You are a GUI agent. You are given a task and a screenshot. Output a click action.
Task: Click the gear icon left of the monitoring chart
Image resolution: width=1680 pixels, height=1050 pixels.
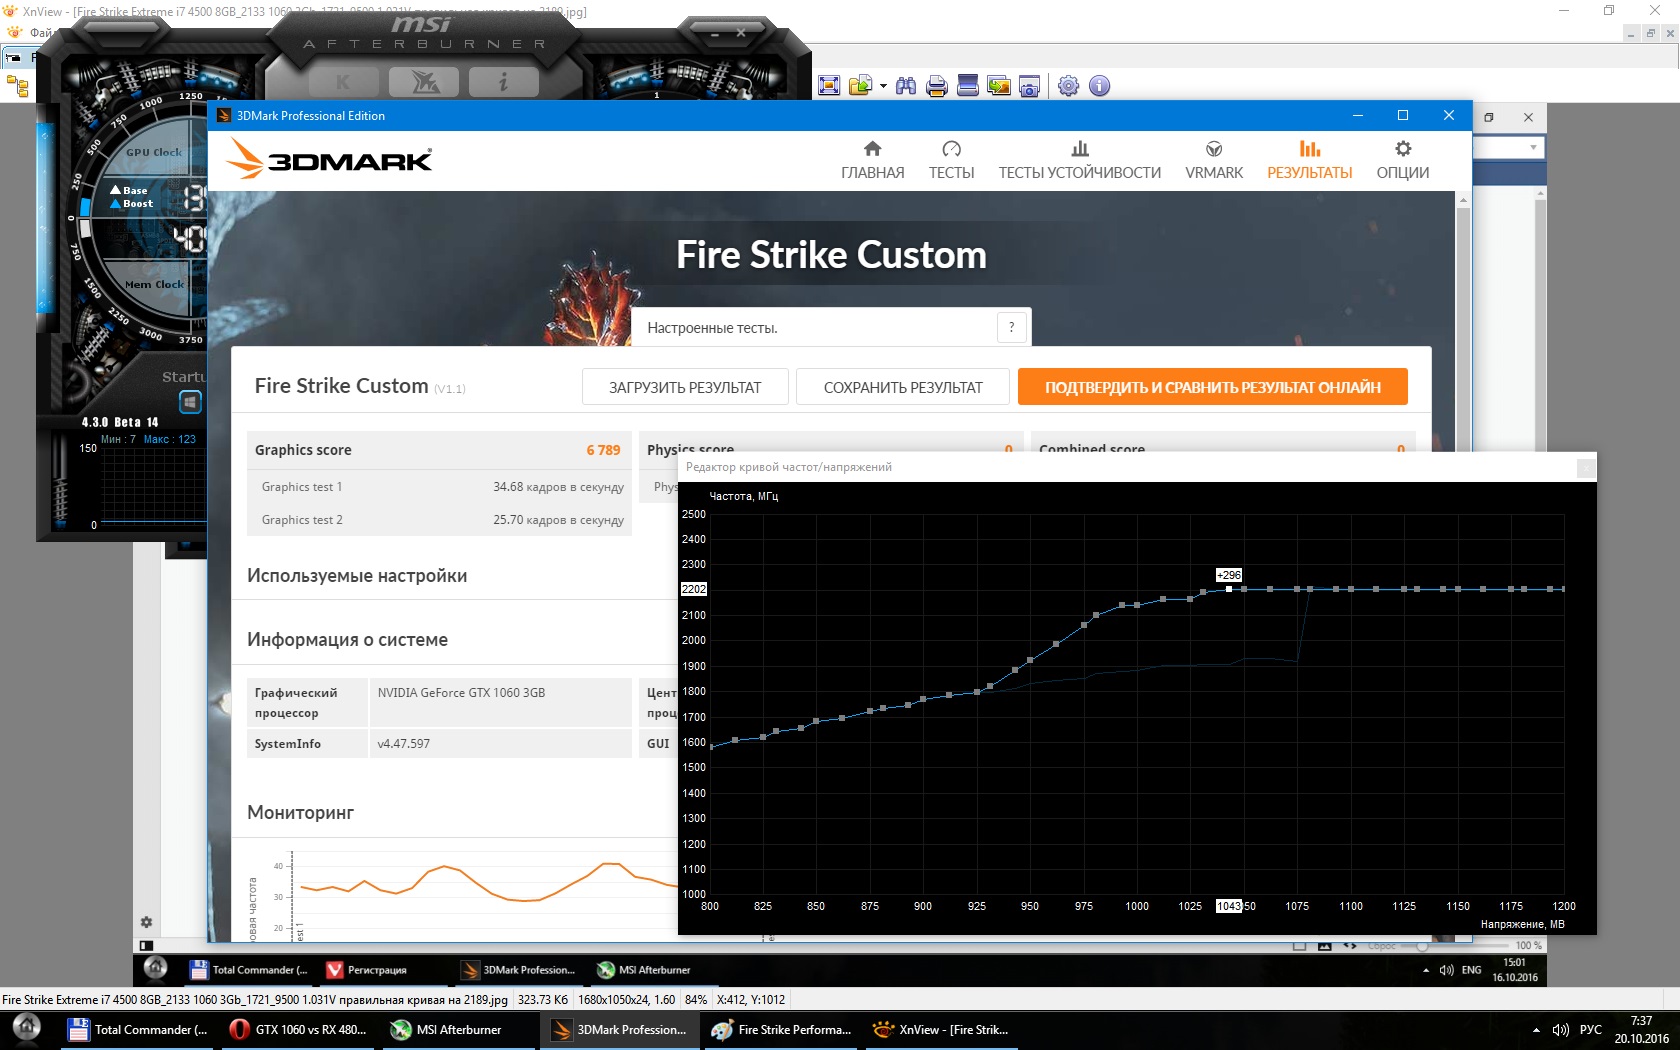(146, 922)
